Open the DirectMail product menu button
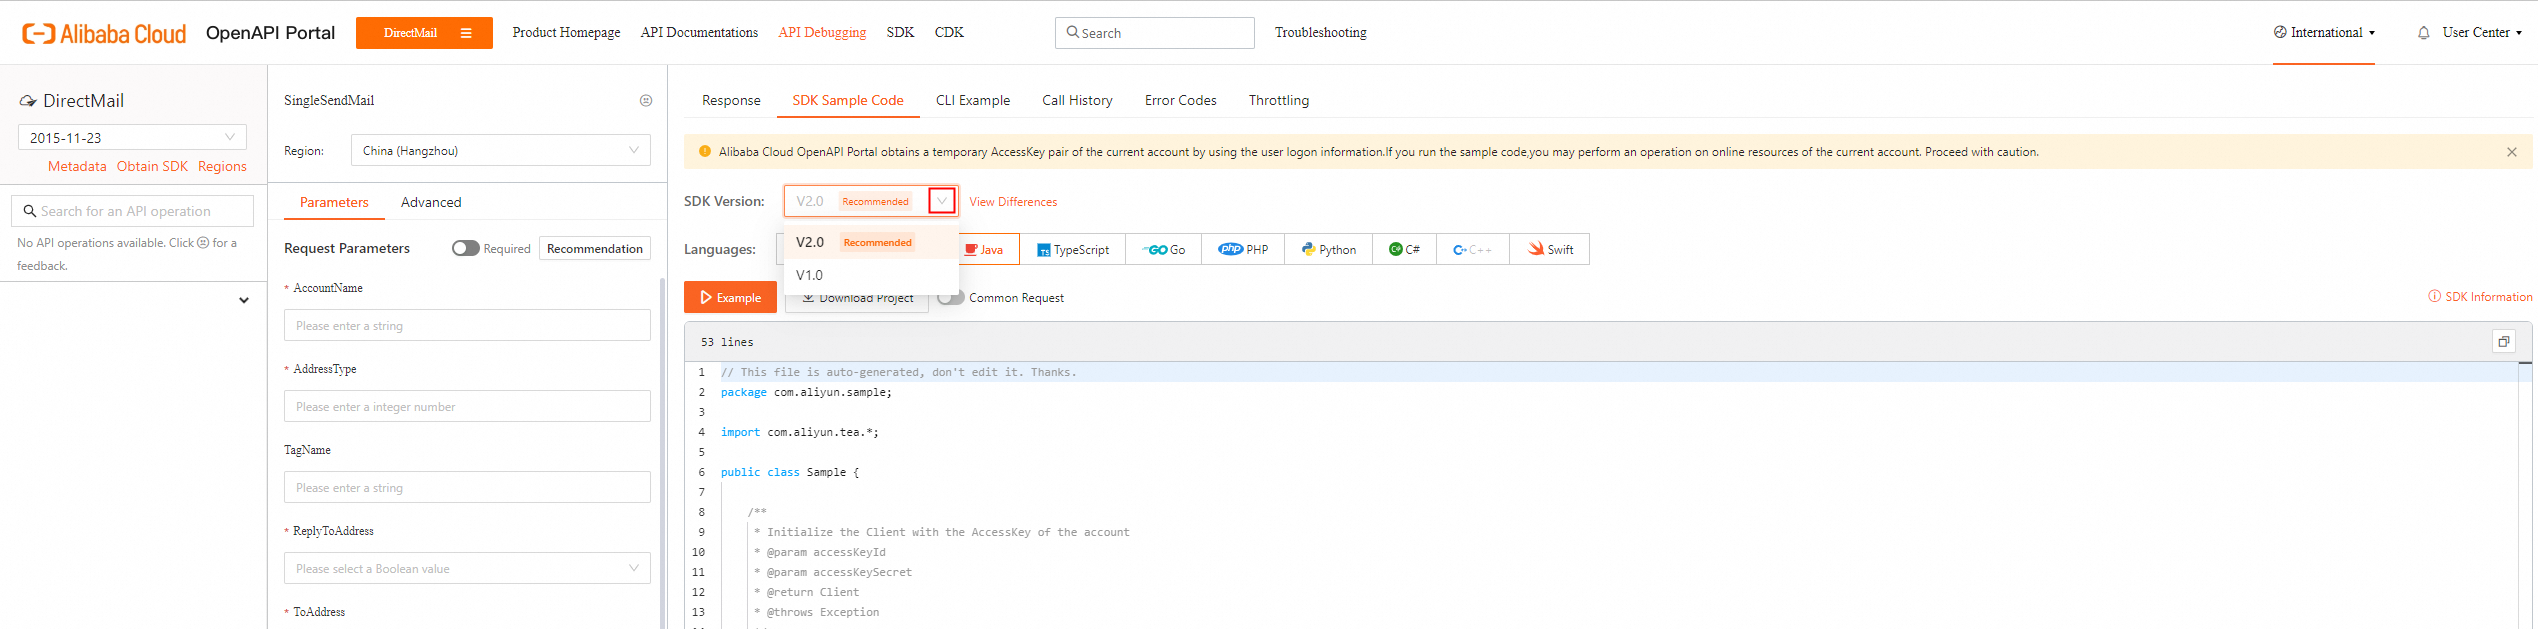This screenshot has height=629, width=2538. tap(424, 33)
